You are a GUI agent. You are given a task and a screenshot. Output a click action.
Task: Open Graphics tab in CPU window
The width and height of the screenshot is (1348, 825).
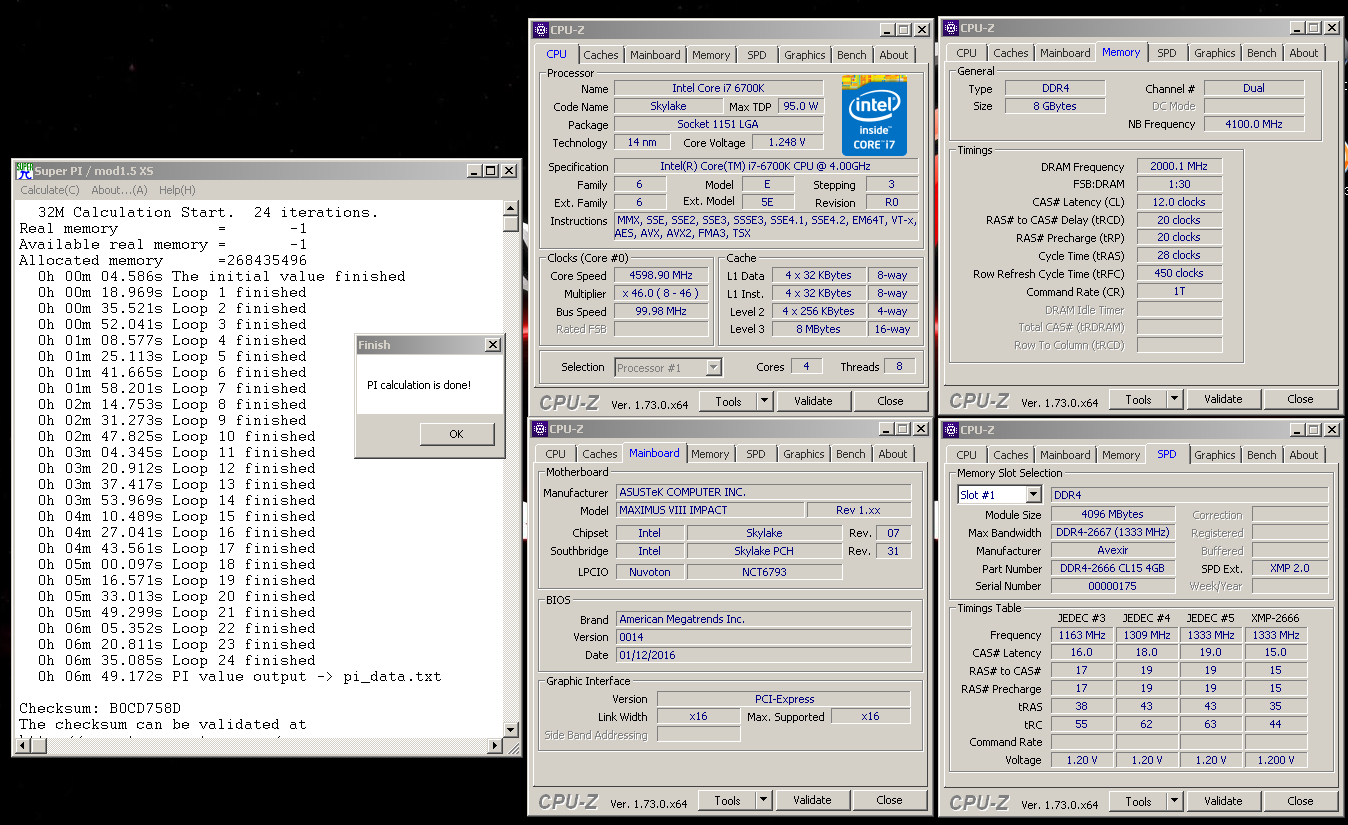tap(805, 55)
